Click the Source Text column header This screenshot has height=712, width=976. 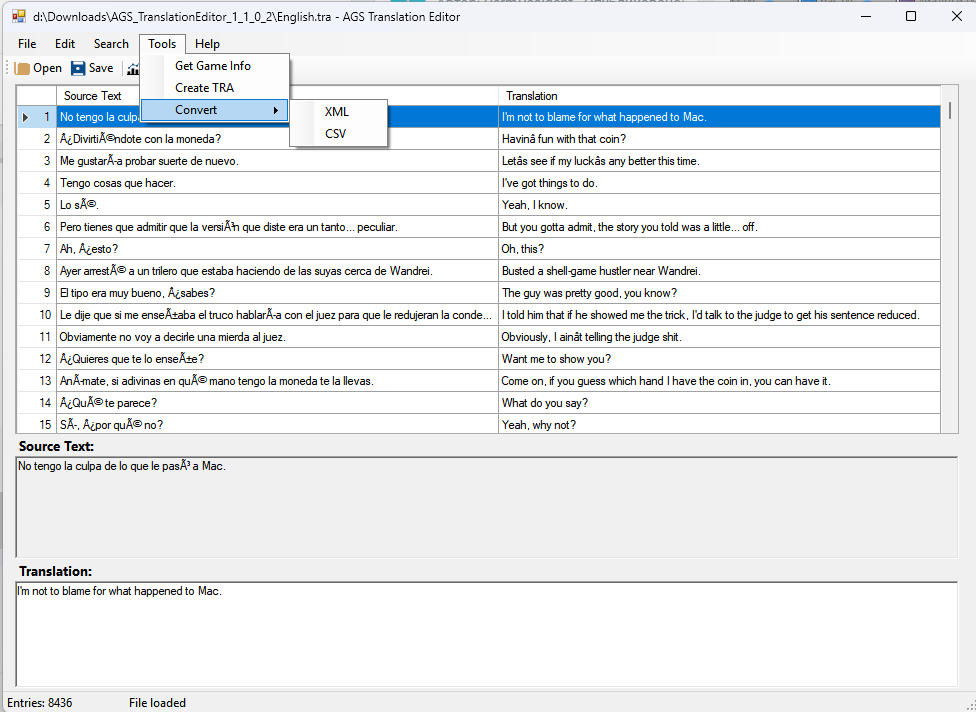(x=278, y=96)
